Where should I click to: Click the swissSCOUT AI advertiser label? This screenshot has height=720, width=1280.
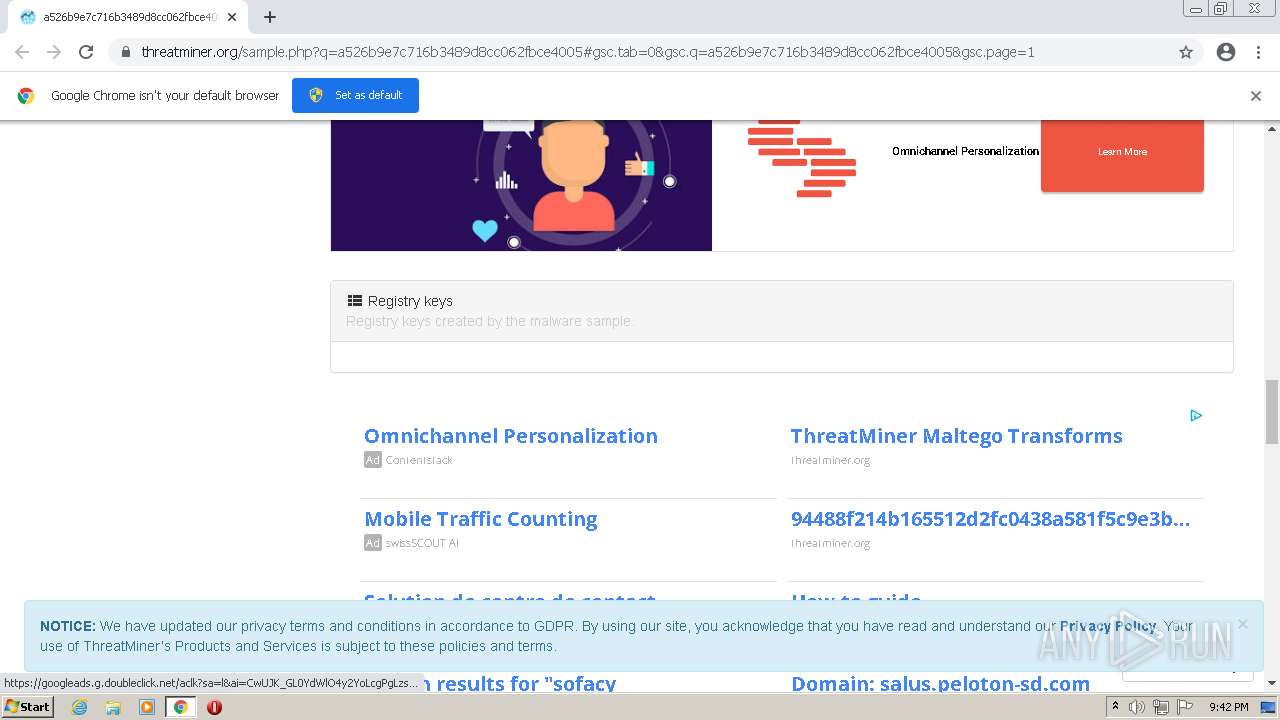pos(422,543)
